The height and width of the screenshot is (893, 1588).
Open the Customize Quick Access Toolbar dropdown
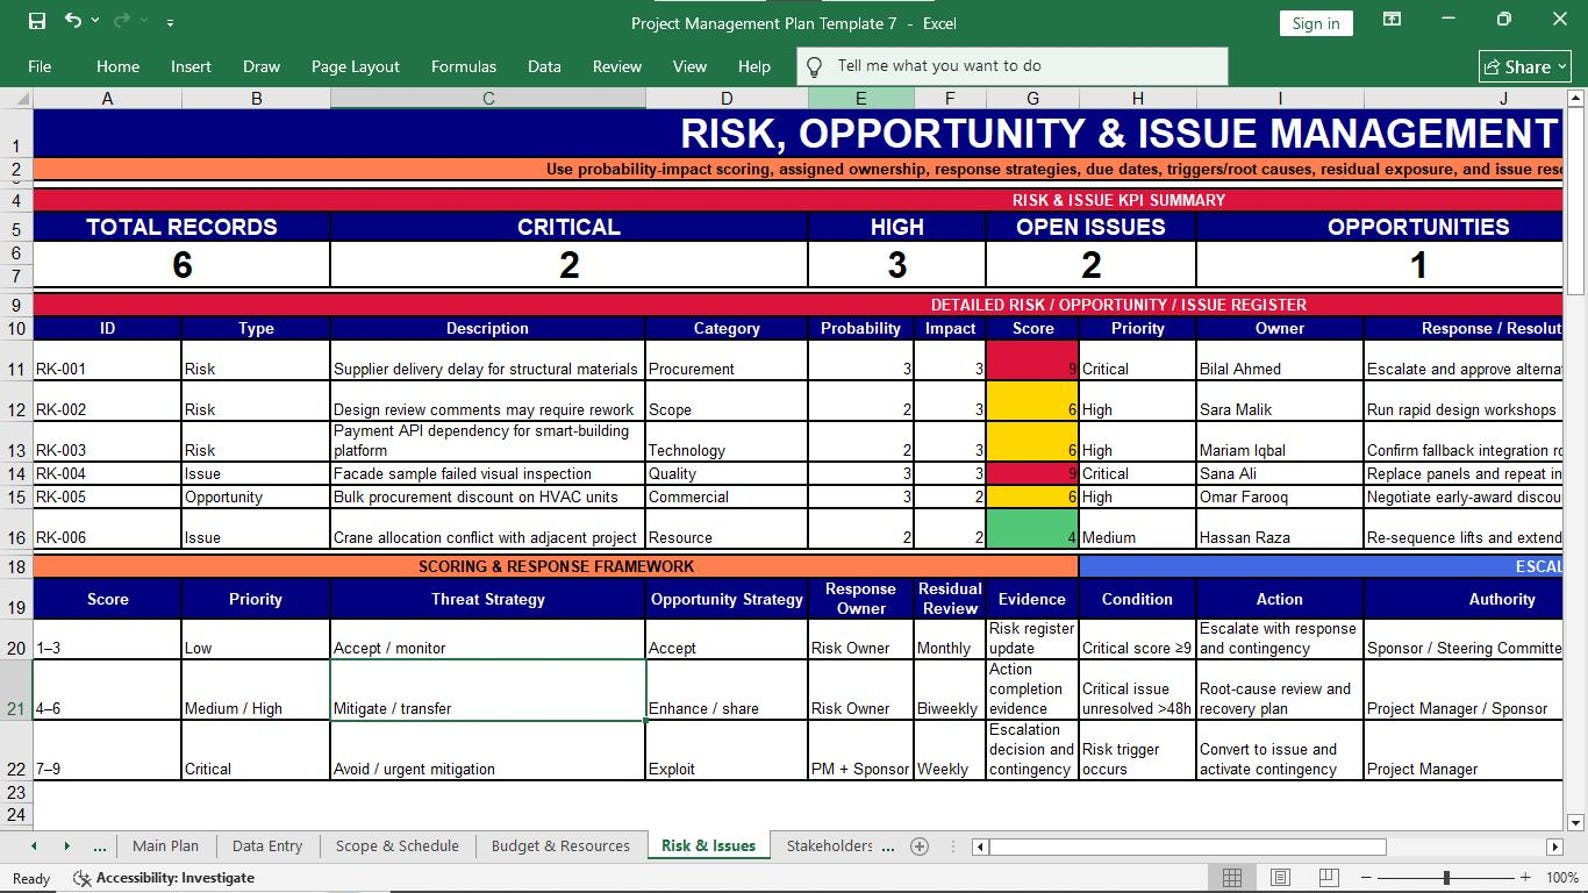click(170, 22)
